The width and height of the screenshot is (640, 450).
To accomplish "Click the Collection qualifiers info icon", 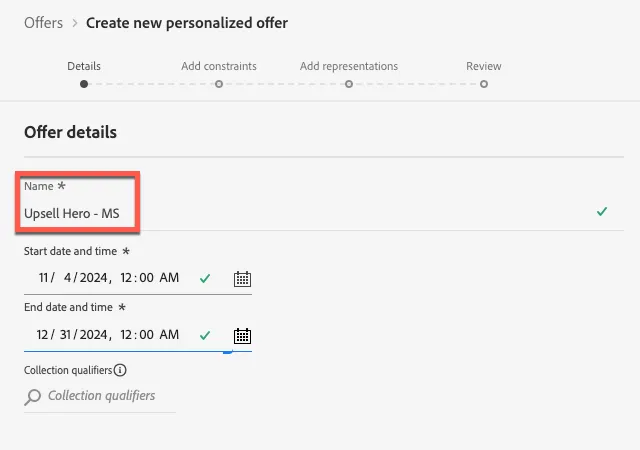I will tap(120, 370).
